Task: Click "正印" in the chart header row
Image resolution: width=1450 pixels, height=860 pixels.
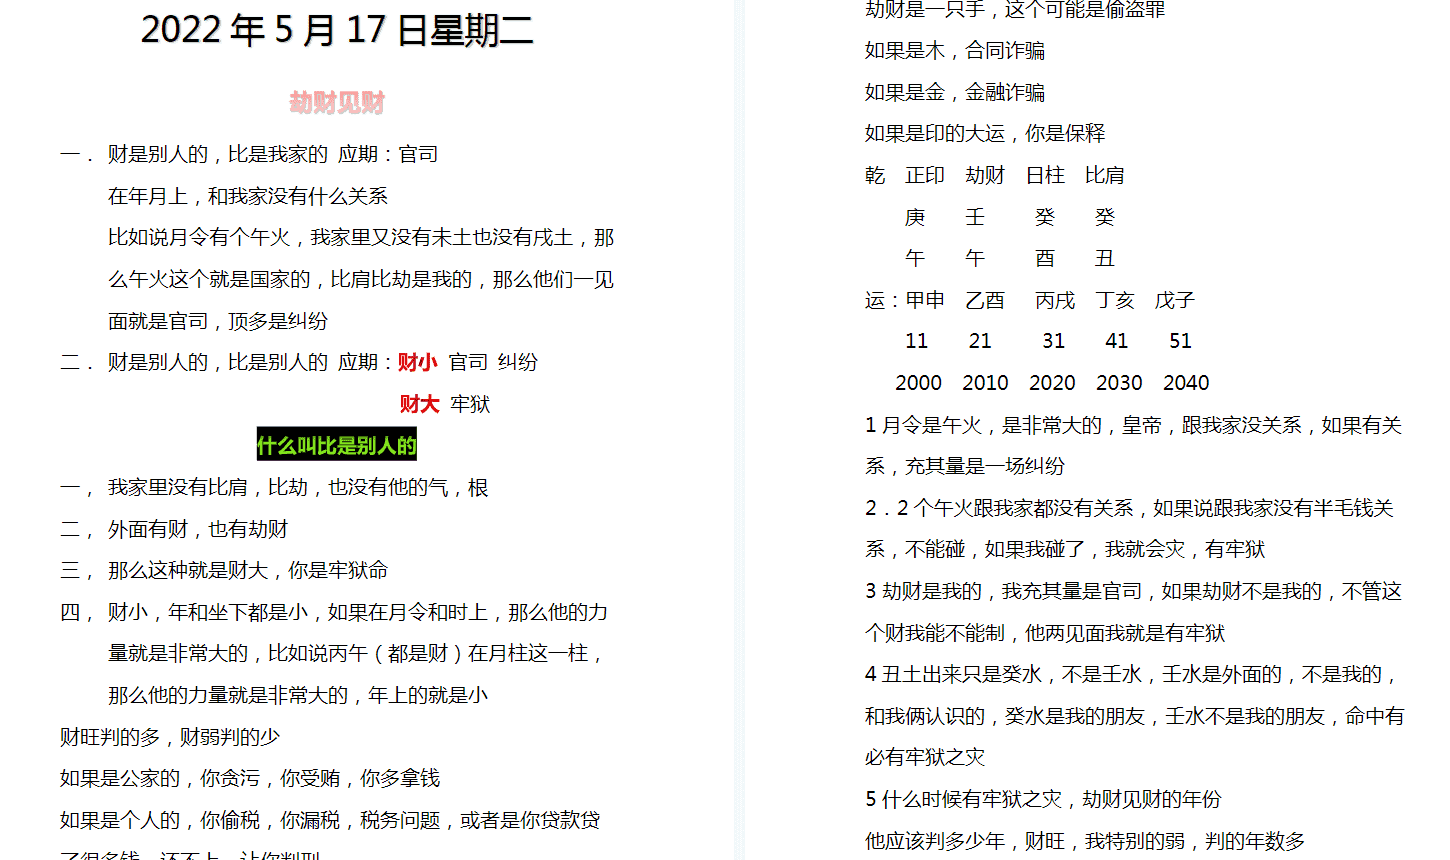Action: coord(925,175)
